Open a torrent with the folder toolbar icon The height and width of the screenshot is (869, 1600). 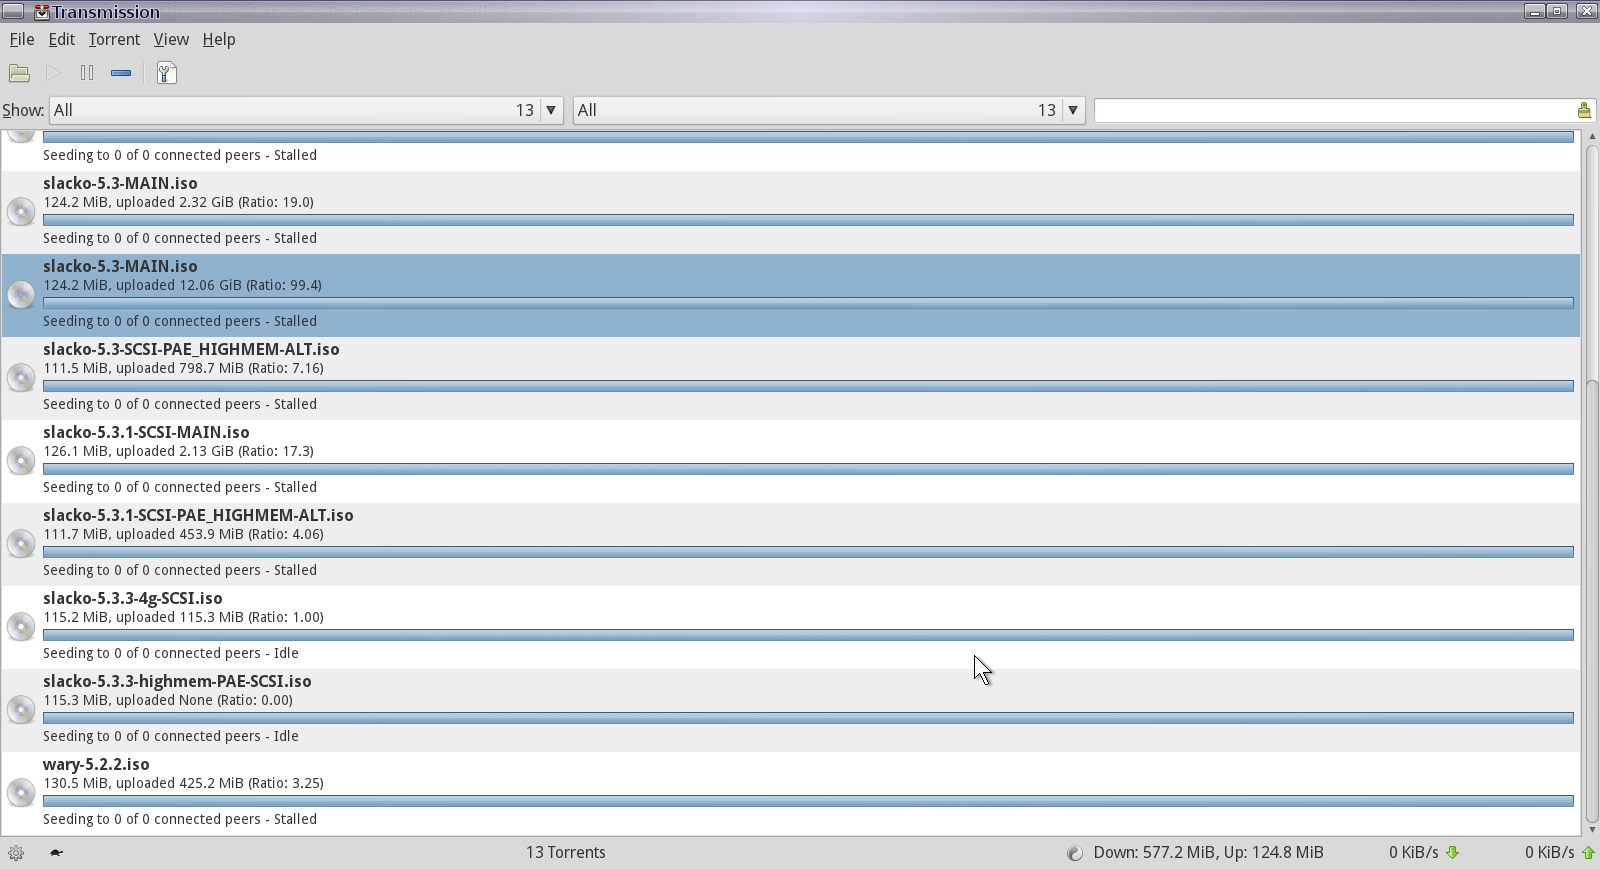[19, 73]
